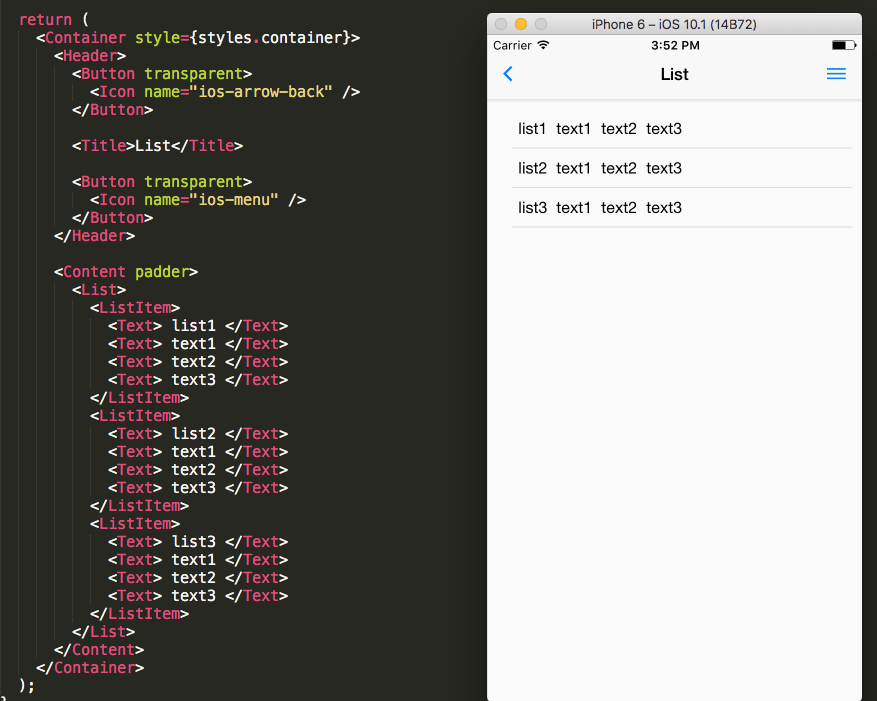The height and width of the screenshot is (701, 877).
Task: Select 'list2' in the second list row
Action: [x=532, y=168]
